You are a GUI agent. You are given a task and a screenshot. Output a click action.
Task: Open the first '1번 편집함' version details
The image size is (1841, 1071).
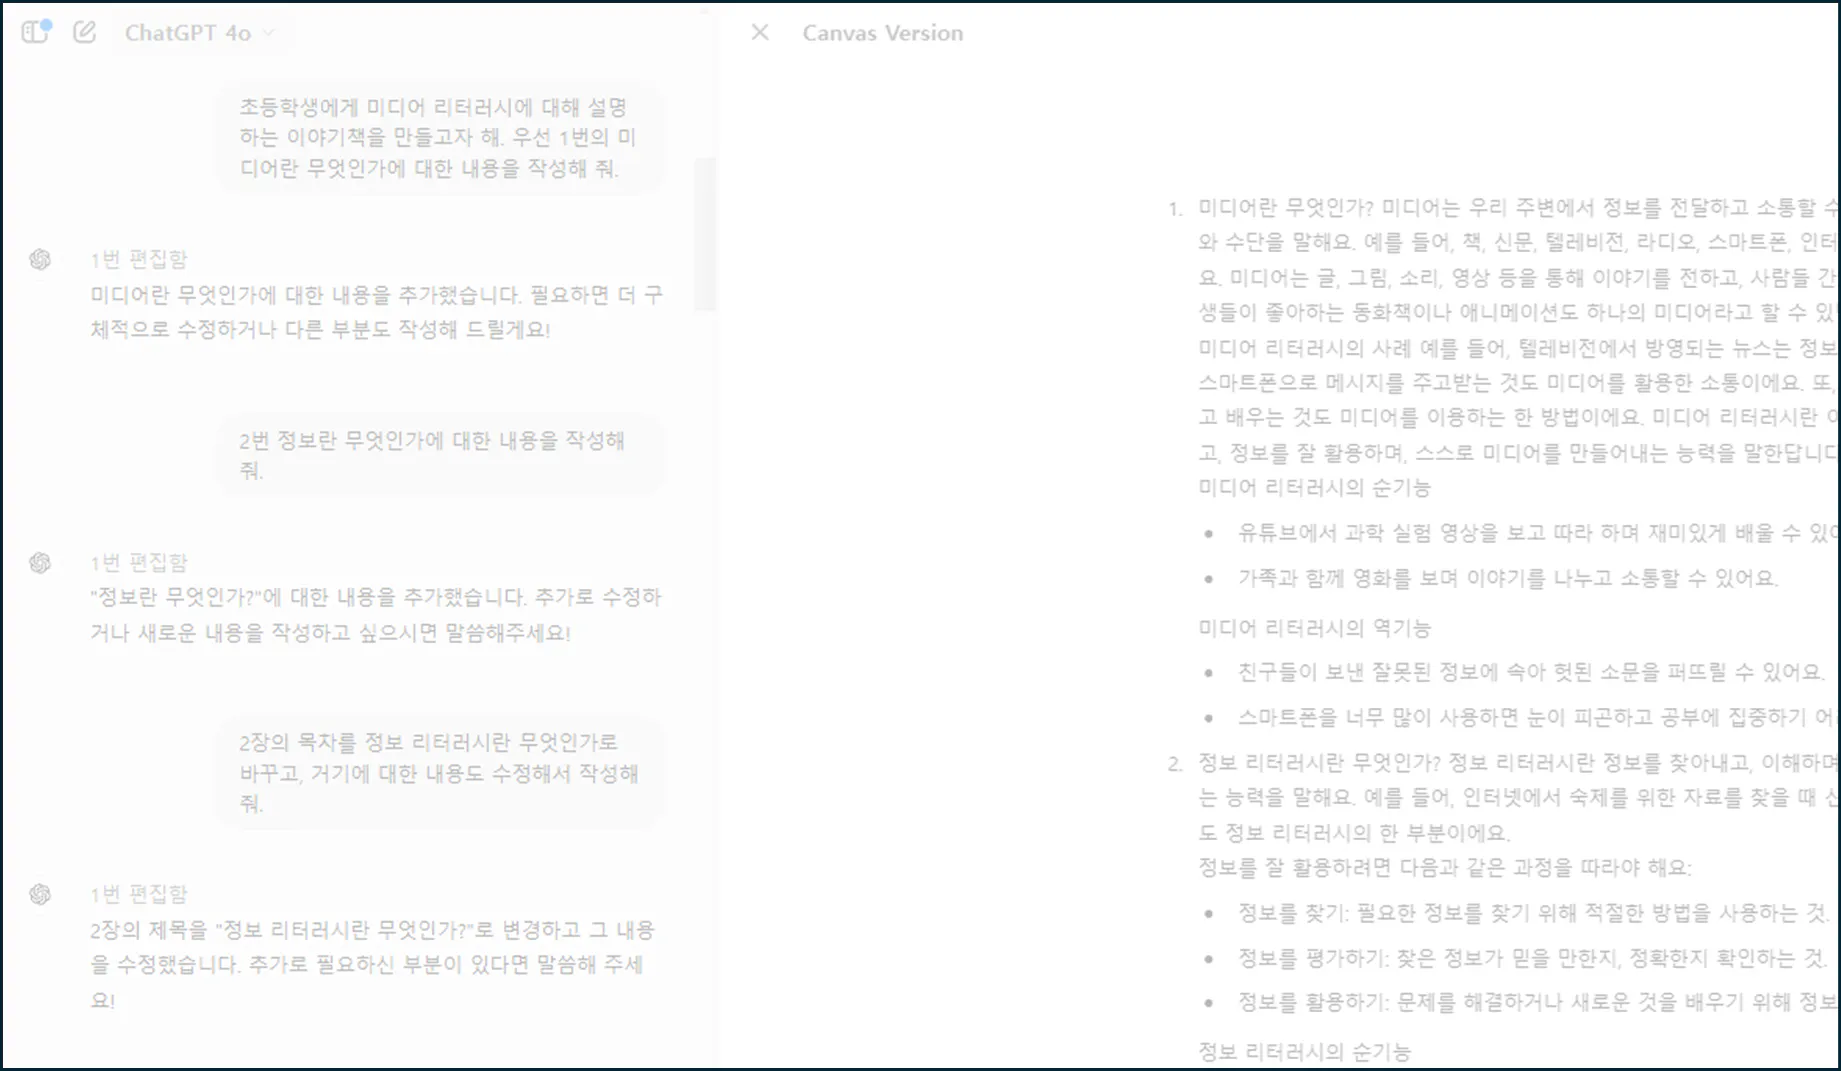pos(137,259)
